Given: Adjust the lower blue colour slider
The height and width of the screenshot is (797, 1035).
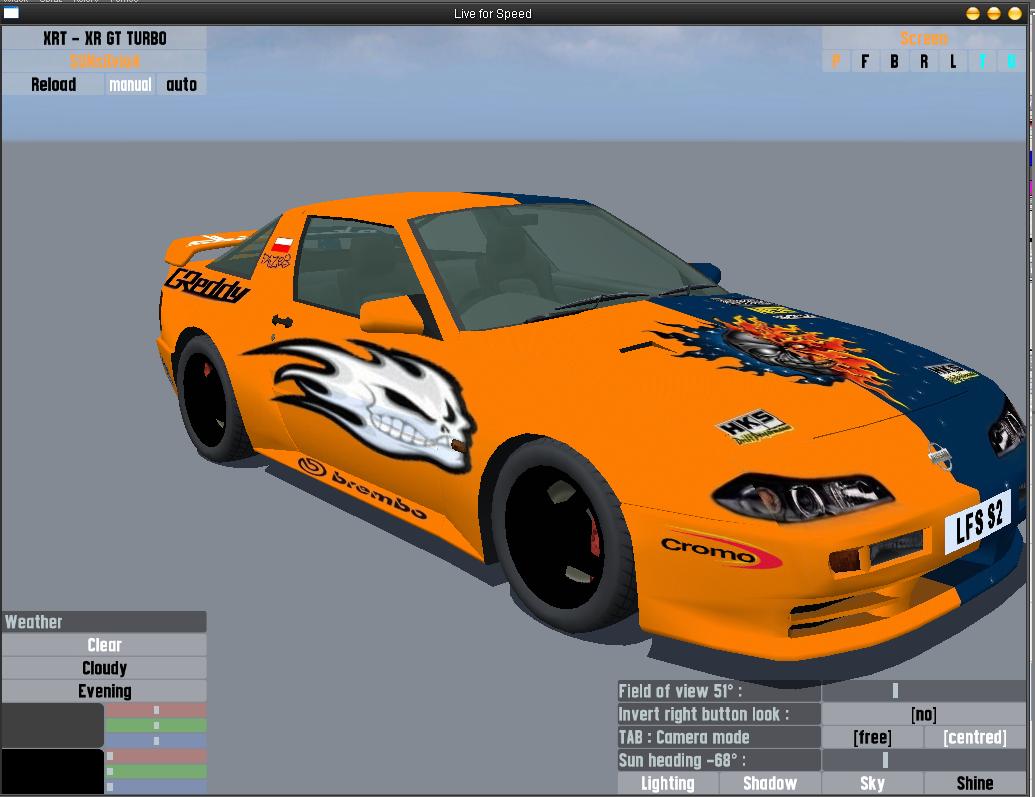Looking at the screenshot, I should (156, 786).
